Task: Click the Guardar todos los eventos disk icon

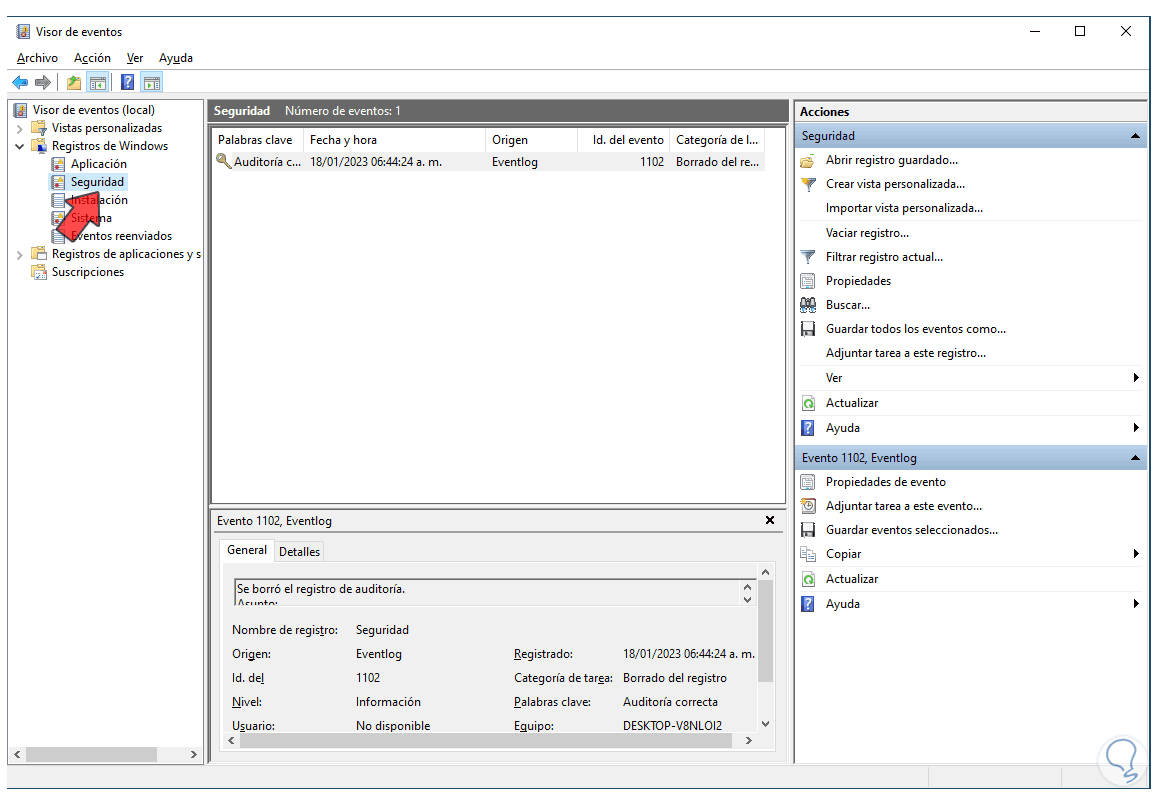Action: point(808,329)
